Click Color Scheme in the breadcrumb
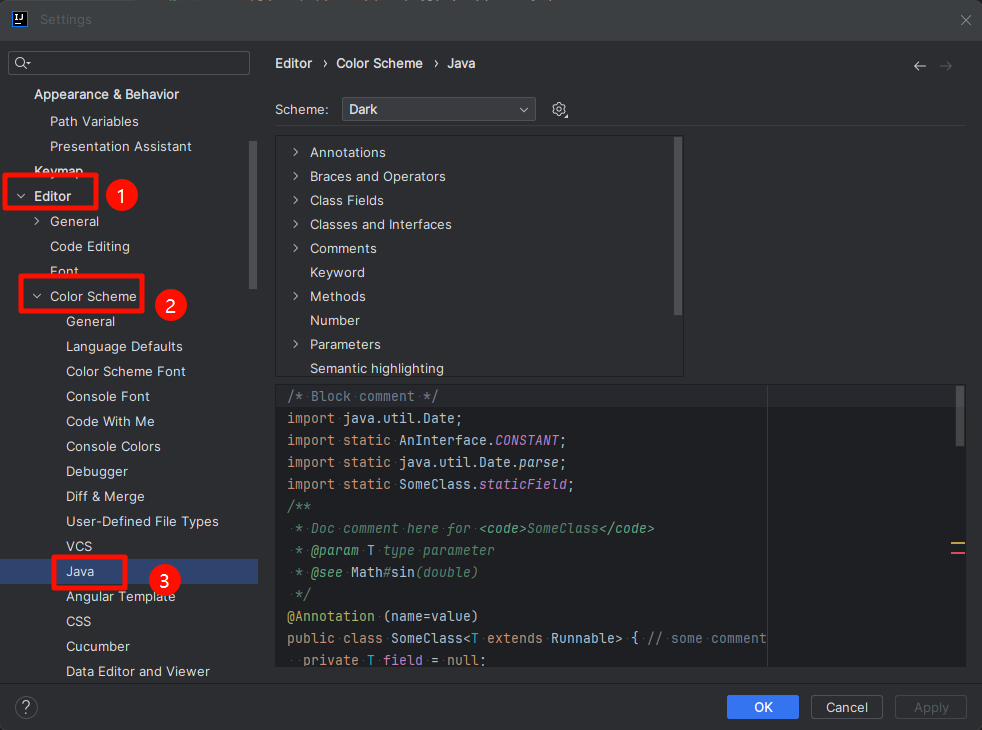The image size is (982, 730). [379, 63]
